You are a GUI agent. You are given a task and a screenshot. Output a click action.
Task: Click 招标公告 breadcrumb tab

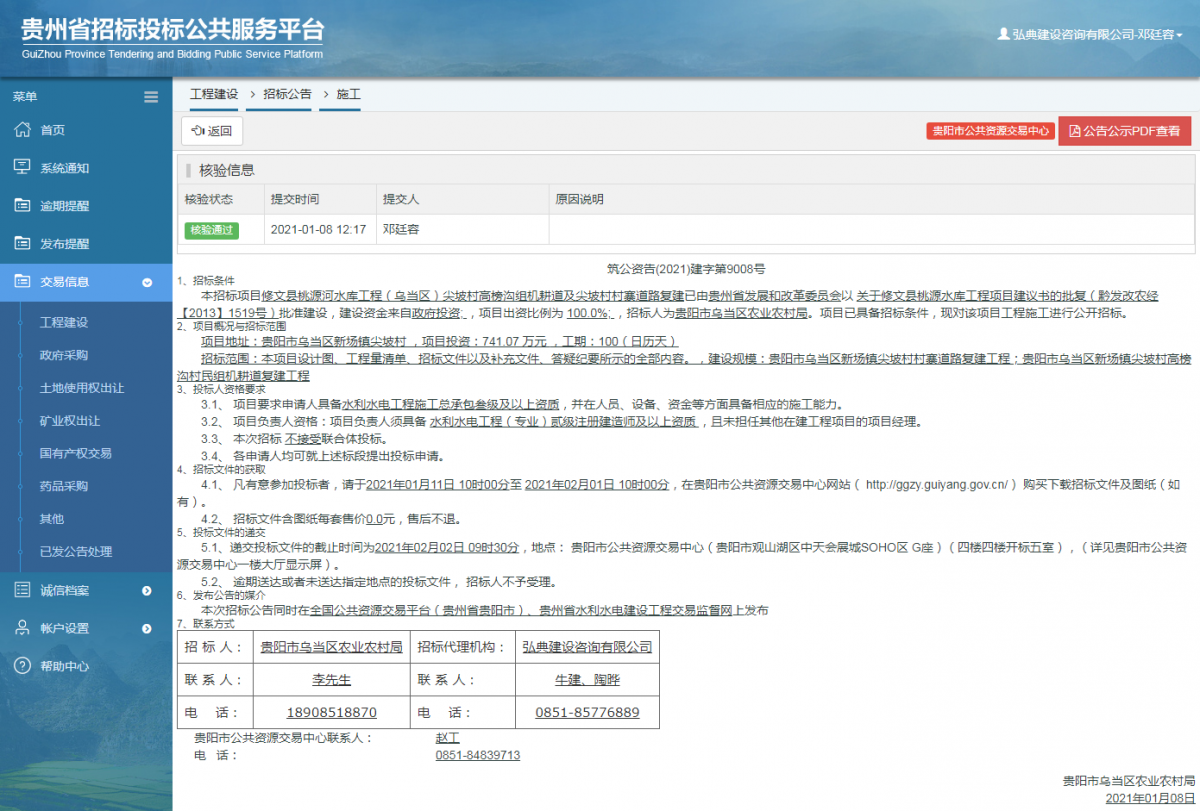(x=287, y=94)
